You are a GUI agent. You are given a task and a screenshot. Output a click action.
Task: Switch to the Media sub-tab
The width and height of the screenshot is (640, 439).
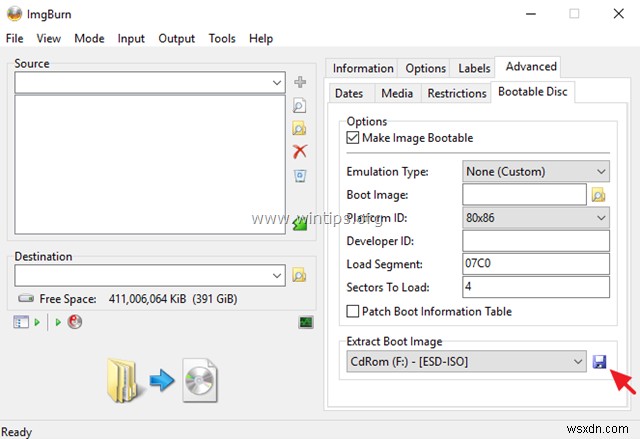click(397, 93)
